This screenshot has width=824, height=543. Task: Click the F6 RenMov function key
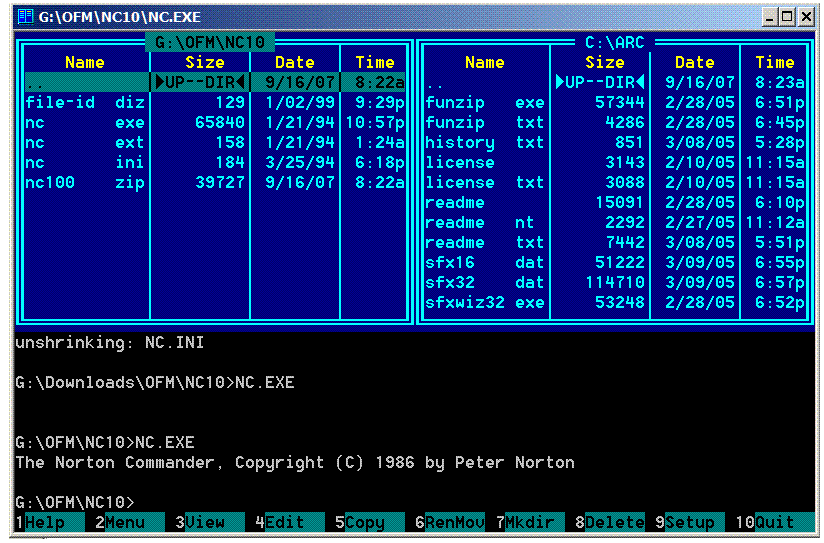450,522
